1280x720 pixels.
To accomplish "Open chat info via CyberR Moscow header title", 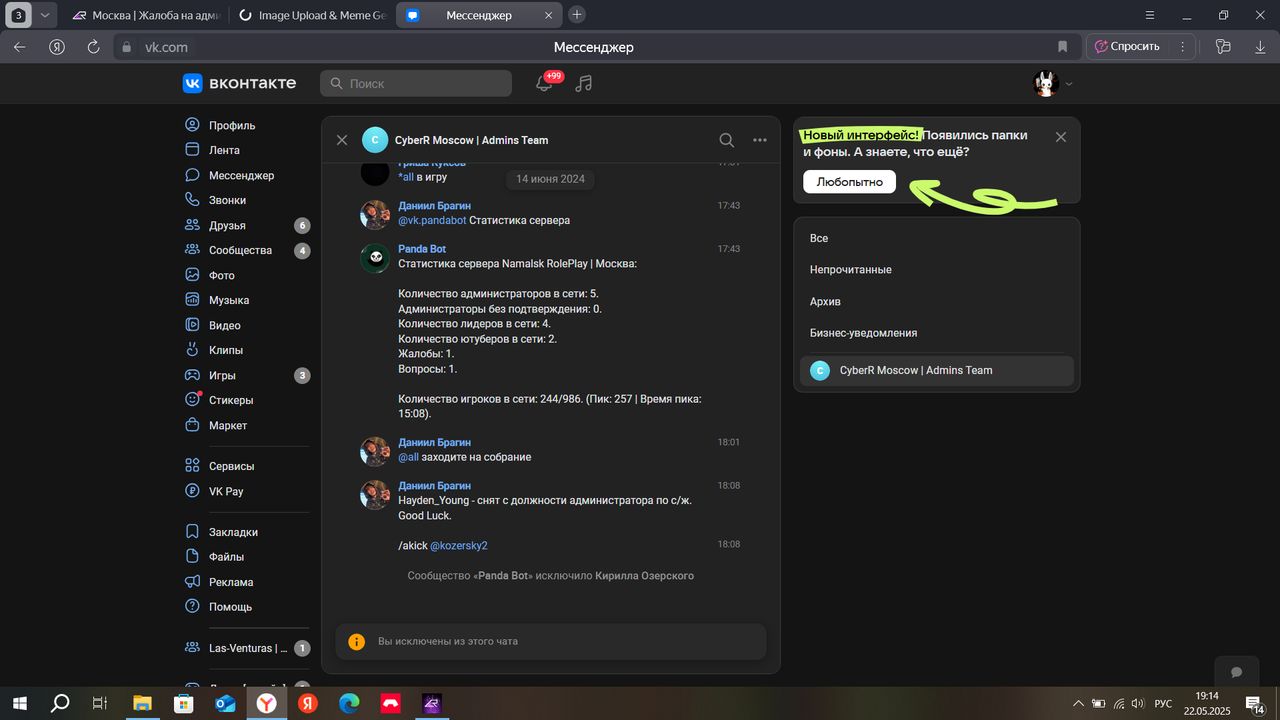I will (471, 140).
